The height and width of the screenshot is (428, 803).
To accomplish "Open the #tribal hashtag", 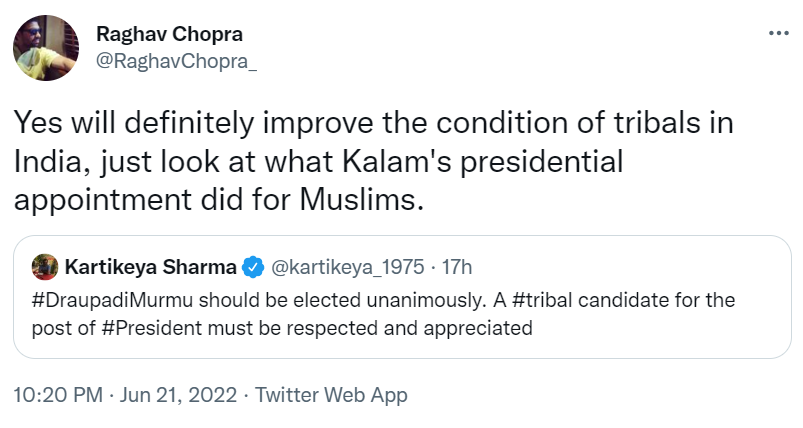I will pyautogui.click(x=542, y=300).
